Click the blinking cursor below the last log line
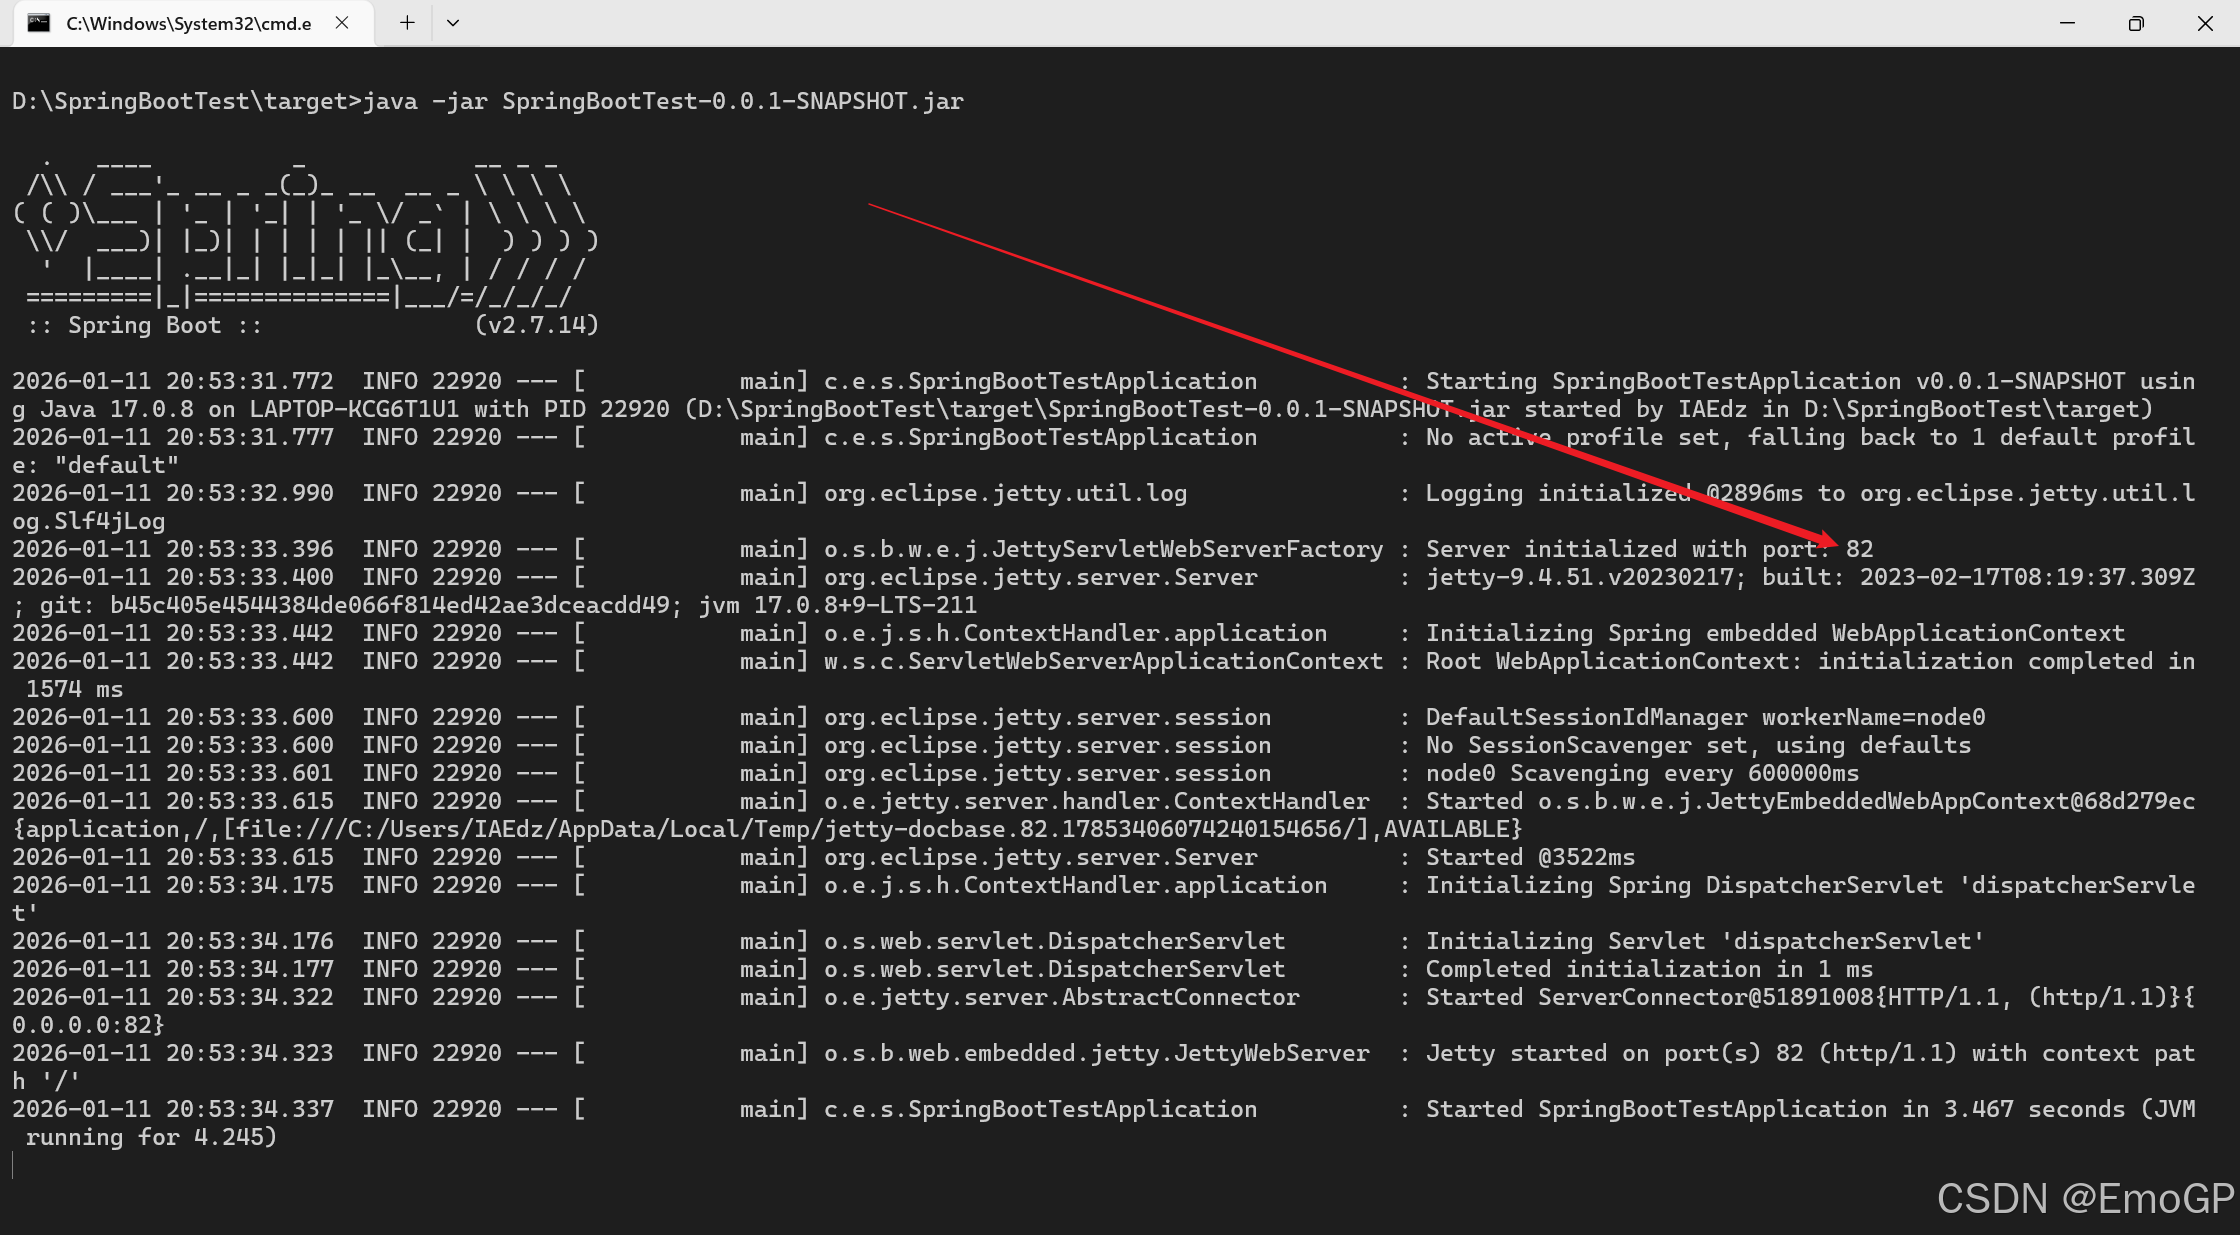 coord(14,1165)
